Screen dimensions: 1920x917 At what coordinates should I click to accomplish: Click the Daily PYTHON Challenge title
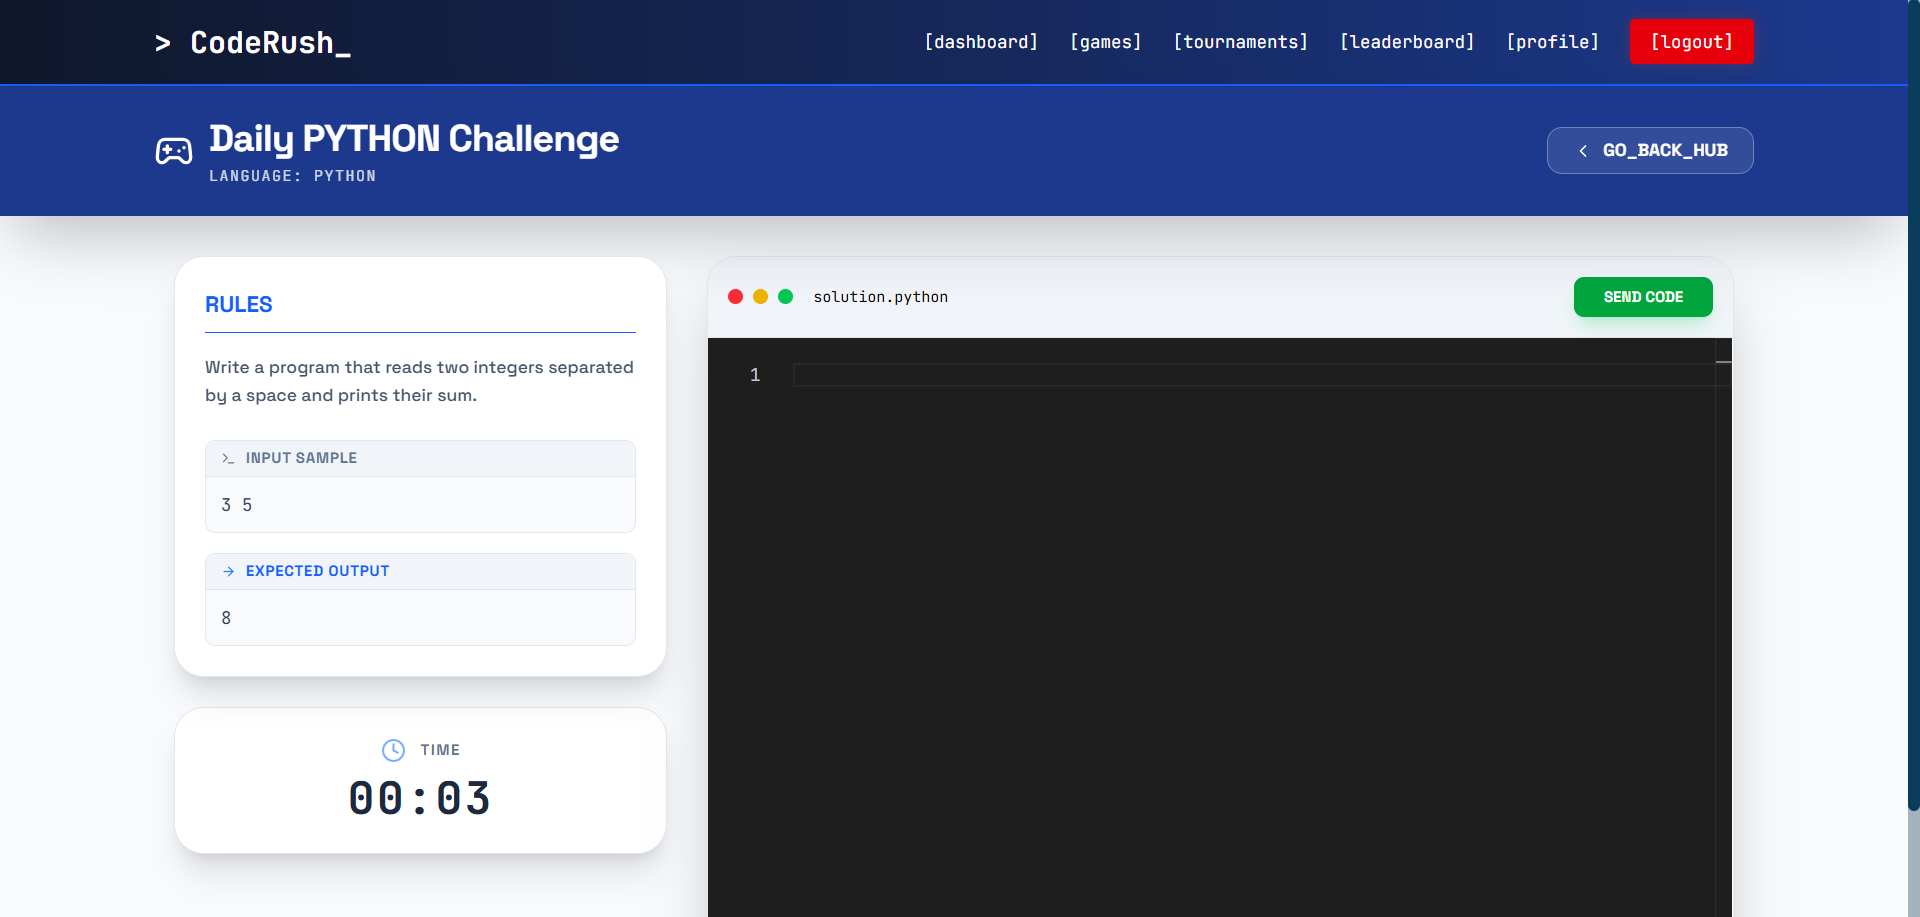point(414,139)
